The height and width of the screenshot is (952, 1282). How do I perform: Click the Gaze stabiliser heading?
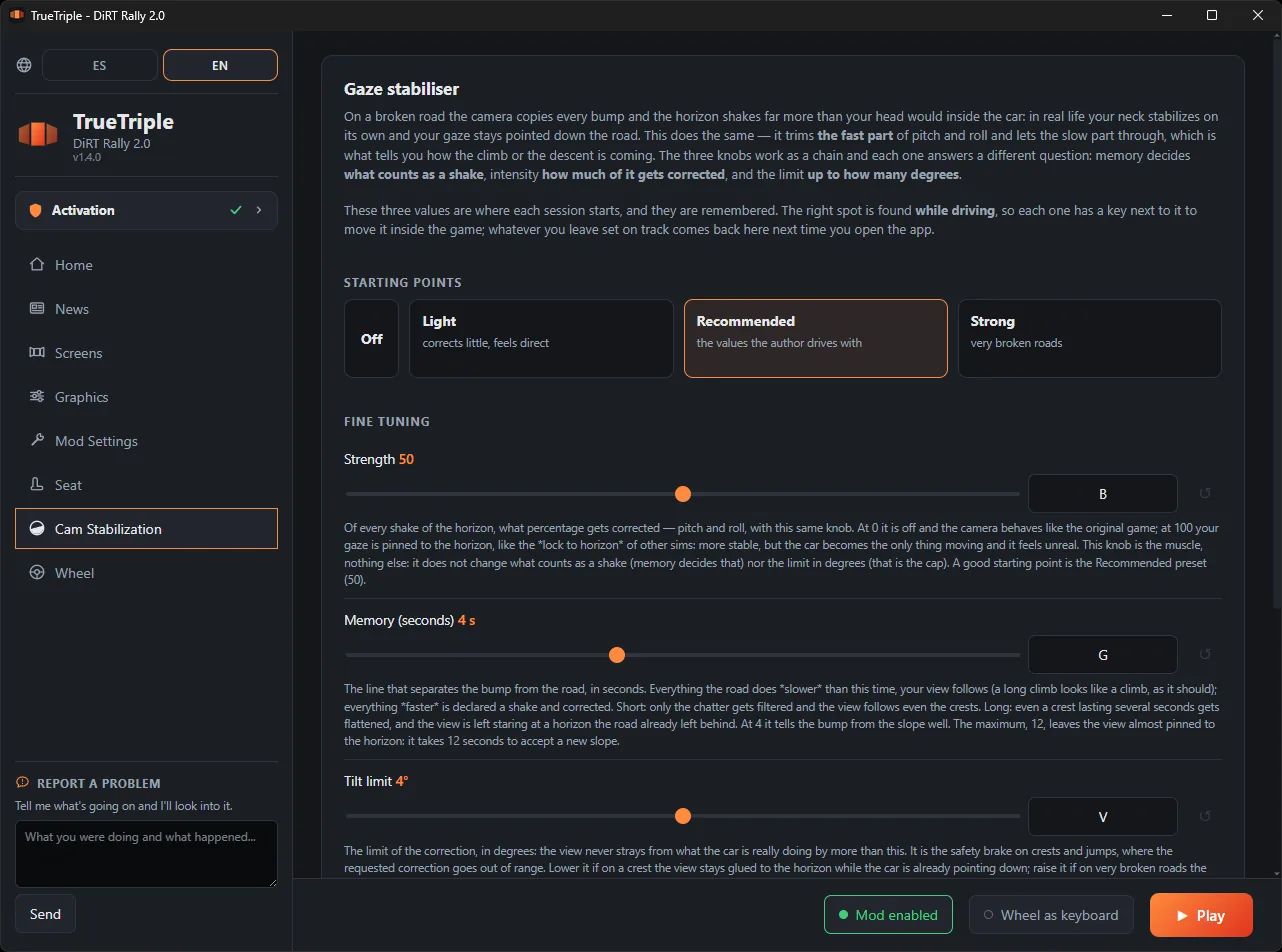pyautogui.click(x=402, y=90)
